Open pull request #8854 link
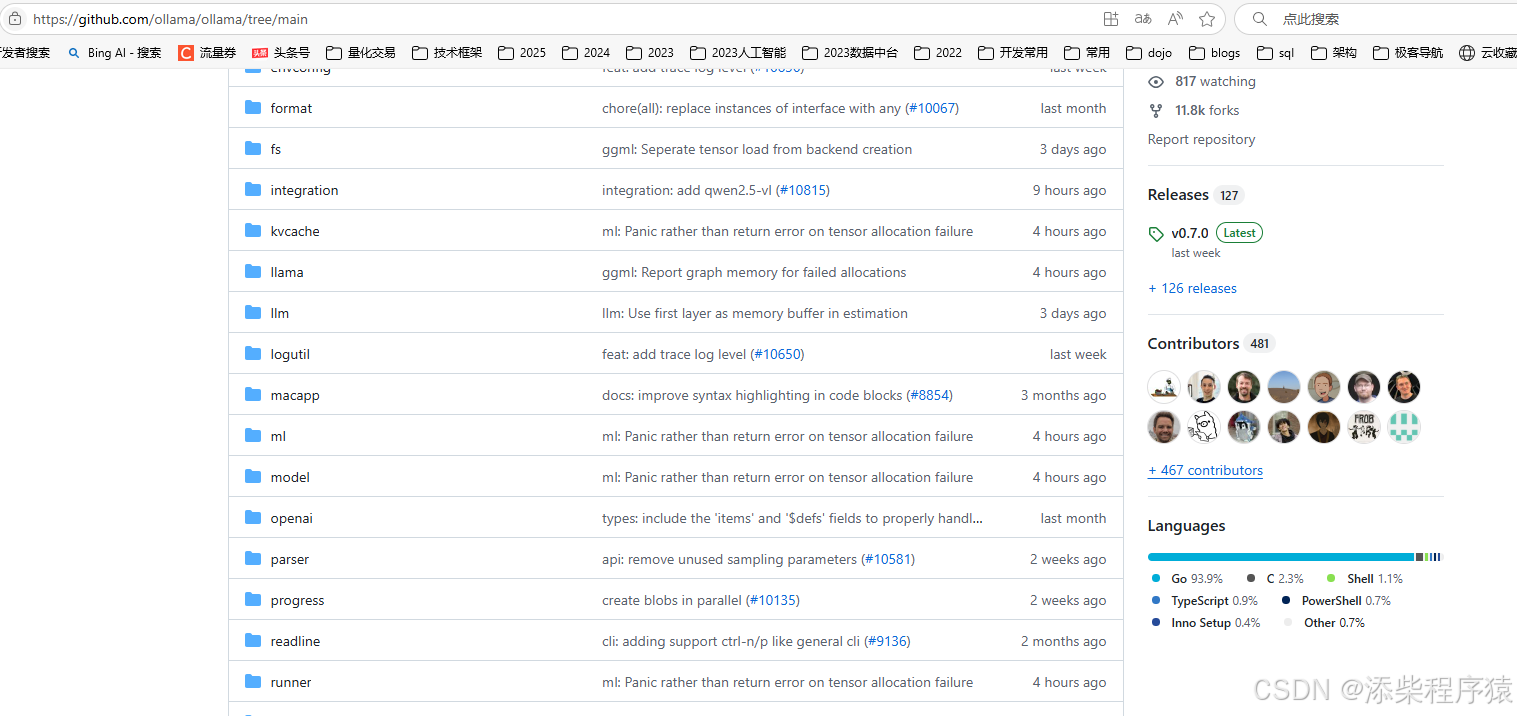This screenshot has width=1517, height=716. click(x=930, y=395)
